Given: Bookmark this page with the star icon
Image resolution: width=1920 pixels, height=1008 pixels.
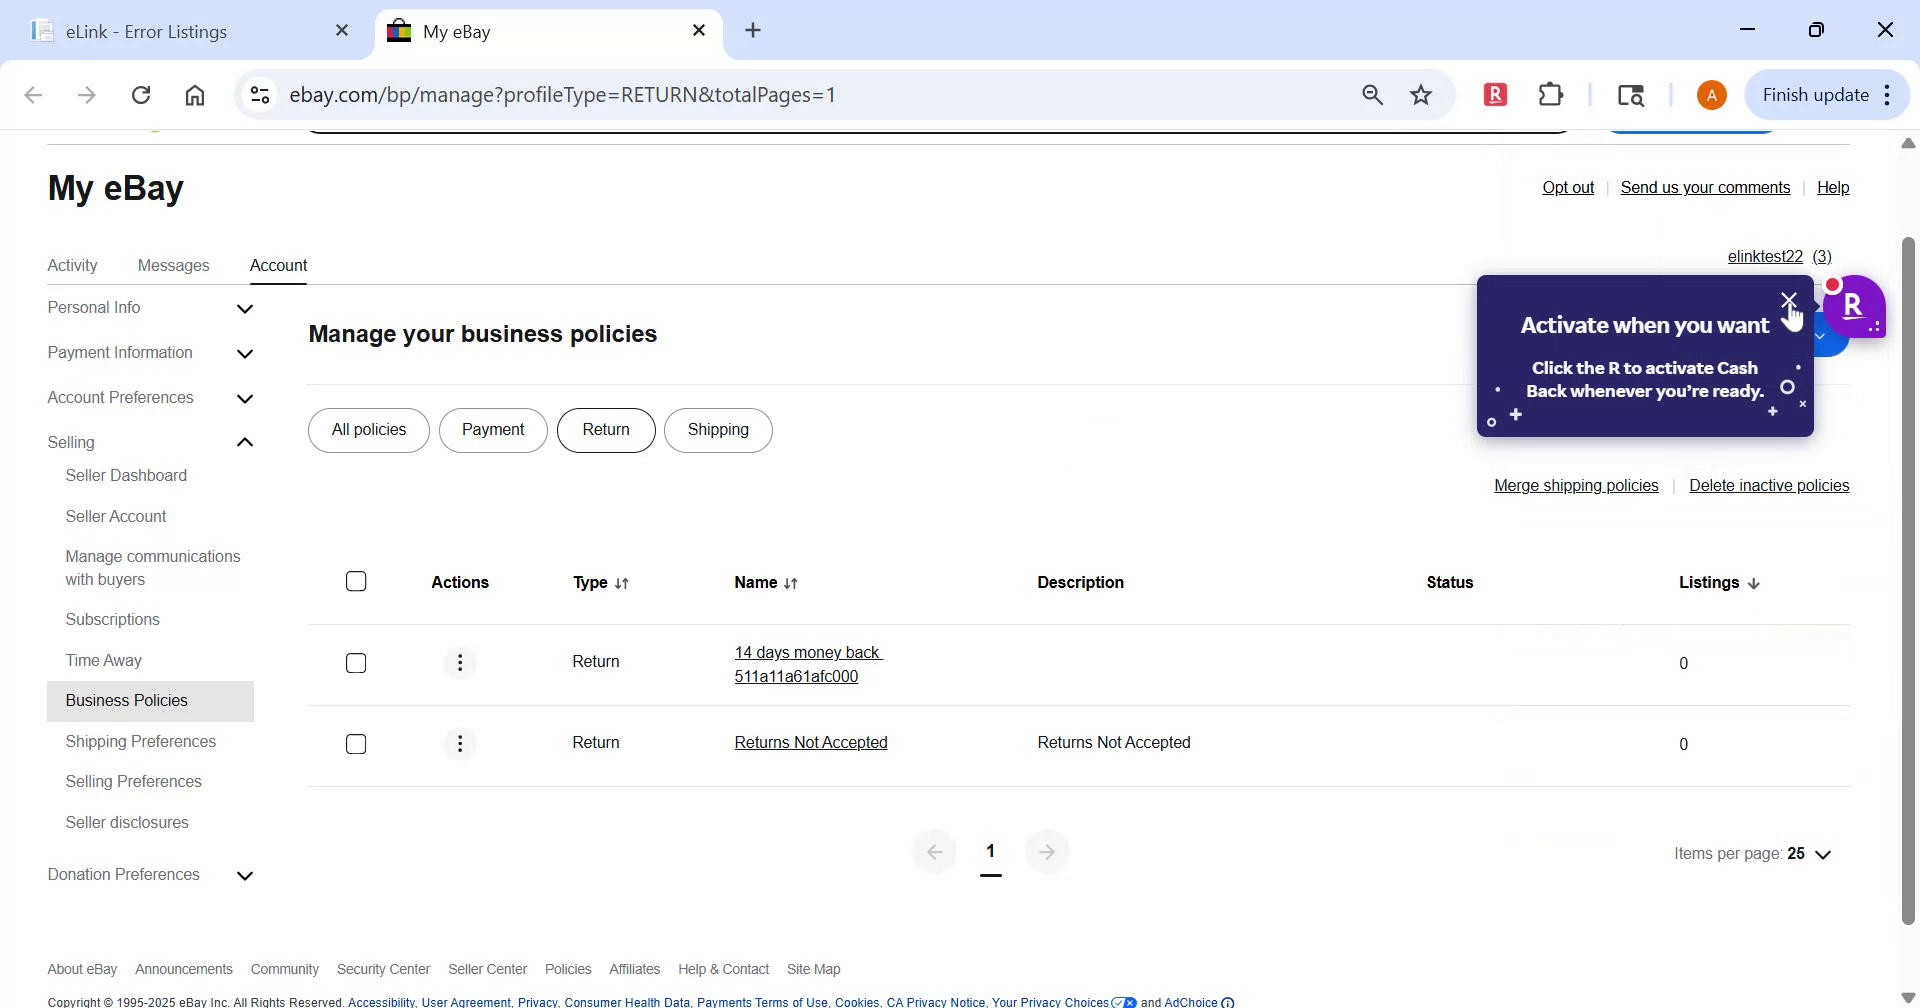Looking at the screenshot, I should 1421,94.
